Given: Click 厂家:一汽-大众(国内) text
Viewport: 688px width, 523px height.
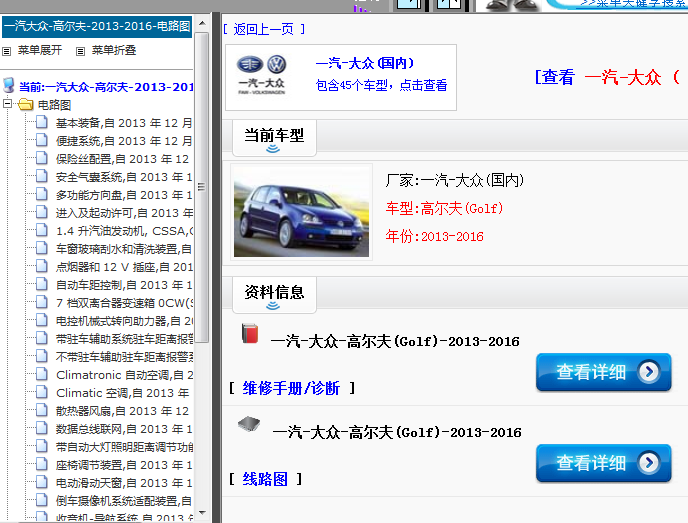Looking at the screenshot, I should 455,180.
